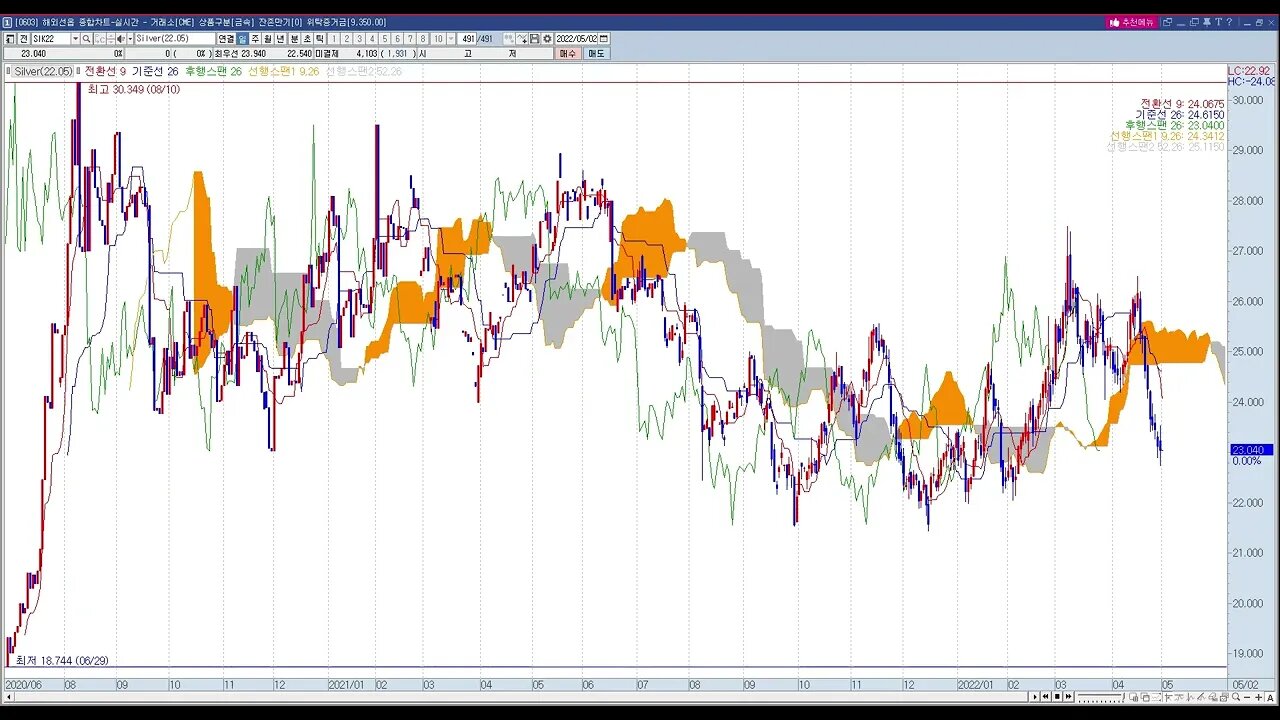
Task: Click the 기준선 26 legend label
Action: [155, 71]
